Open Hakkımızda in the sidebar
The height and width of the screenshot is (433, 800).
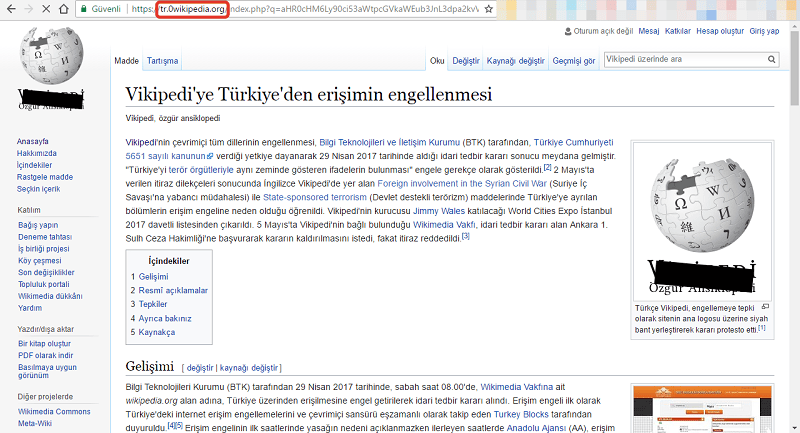coord(37,153)
